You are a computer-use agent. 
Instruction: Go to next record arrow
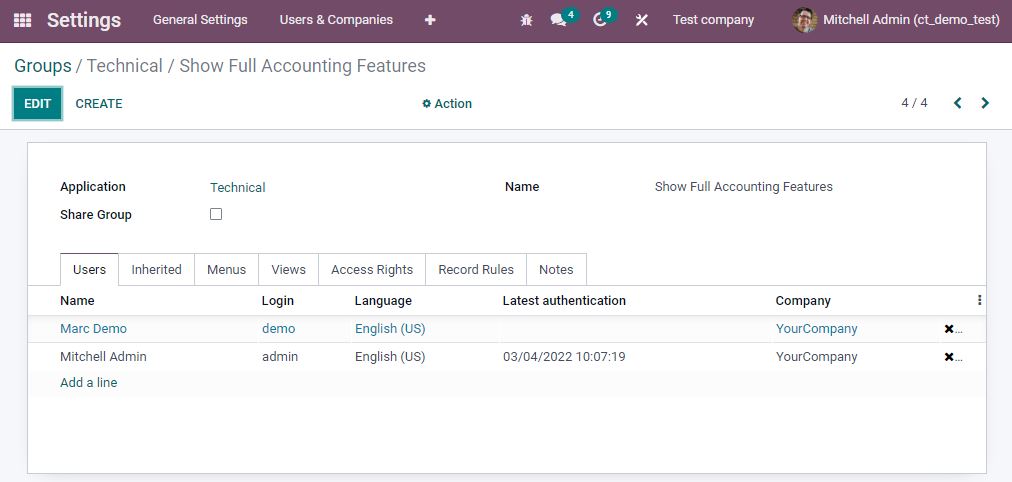(985, 103)
